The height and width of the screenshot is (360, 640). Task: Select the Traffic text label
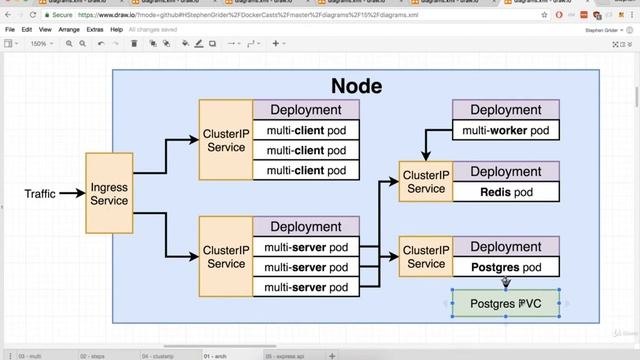click(40, 193)
